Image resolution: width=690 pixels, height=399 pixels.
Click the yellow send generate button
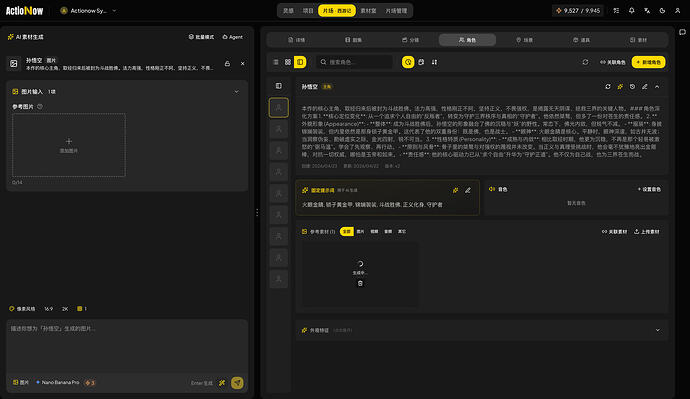tap(237, 383)
